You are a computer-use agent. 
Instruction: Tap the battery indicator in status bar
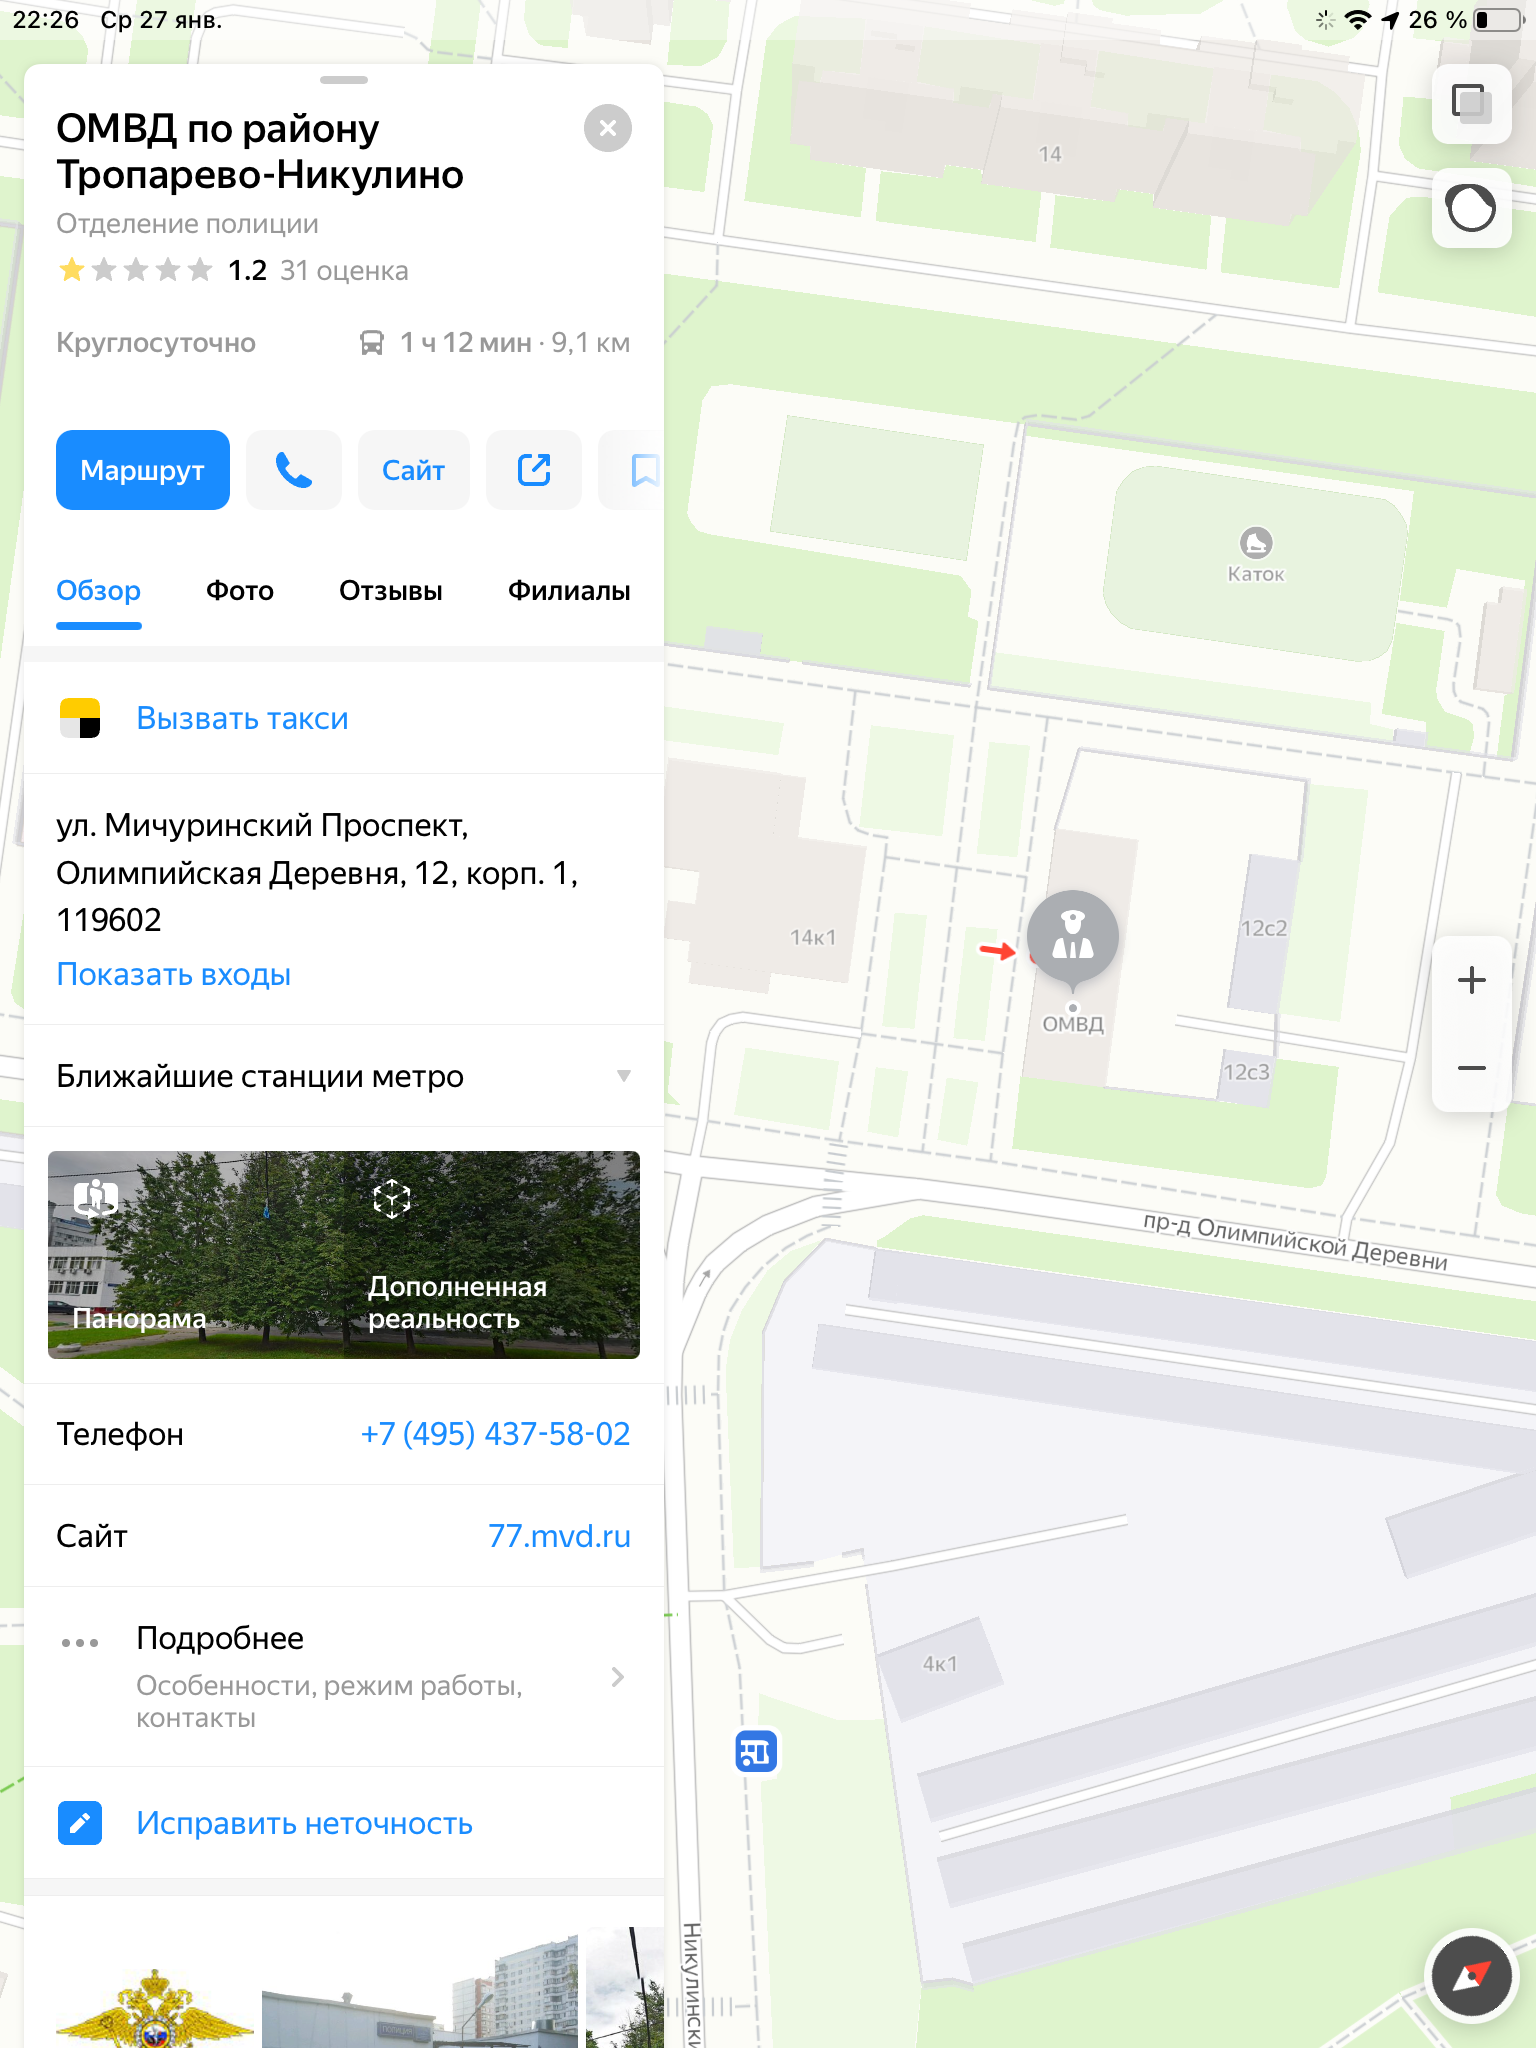click(1498, 20)
